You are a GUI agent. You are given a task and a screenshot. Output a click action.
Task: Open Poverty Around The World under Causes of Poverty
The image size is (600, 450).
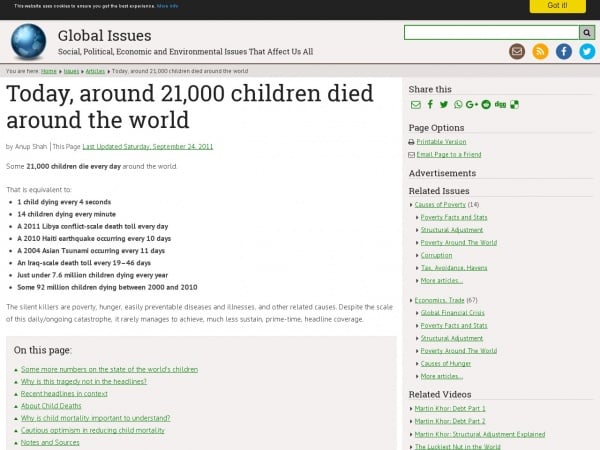tap(459, 243)
